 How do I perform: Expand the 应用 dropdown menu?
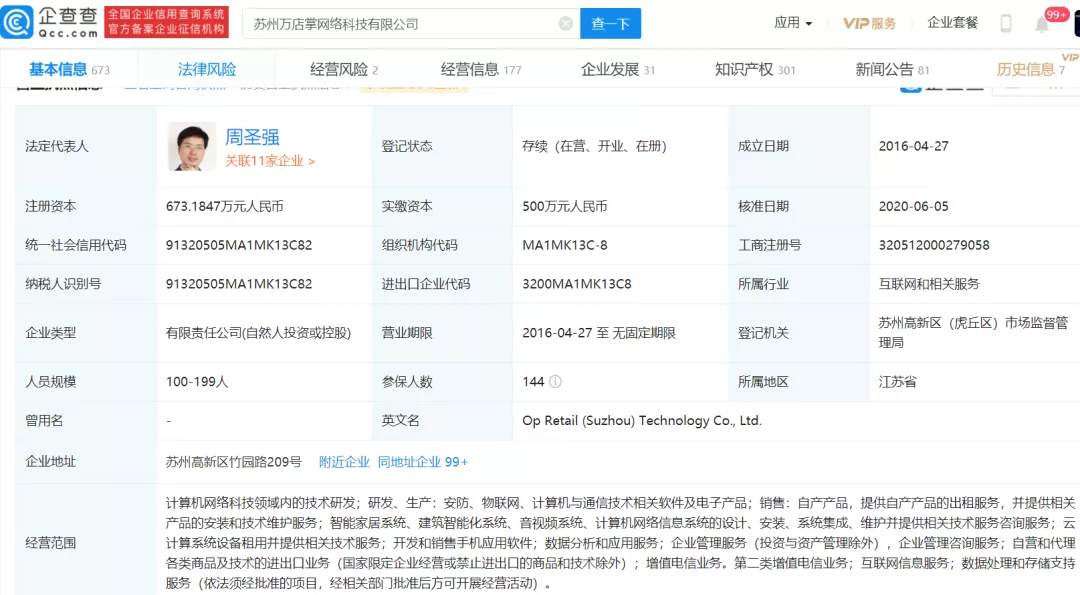pos(793,23)
